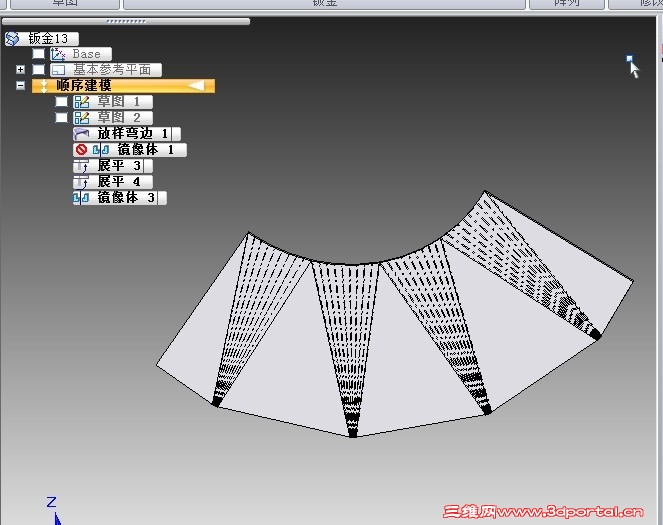663x525 pixels.
Task: Click the suppressed icon on 镜像体 1
Action: click(x=81, y=149)
